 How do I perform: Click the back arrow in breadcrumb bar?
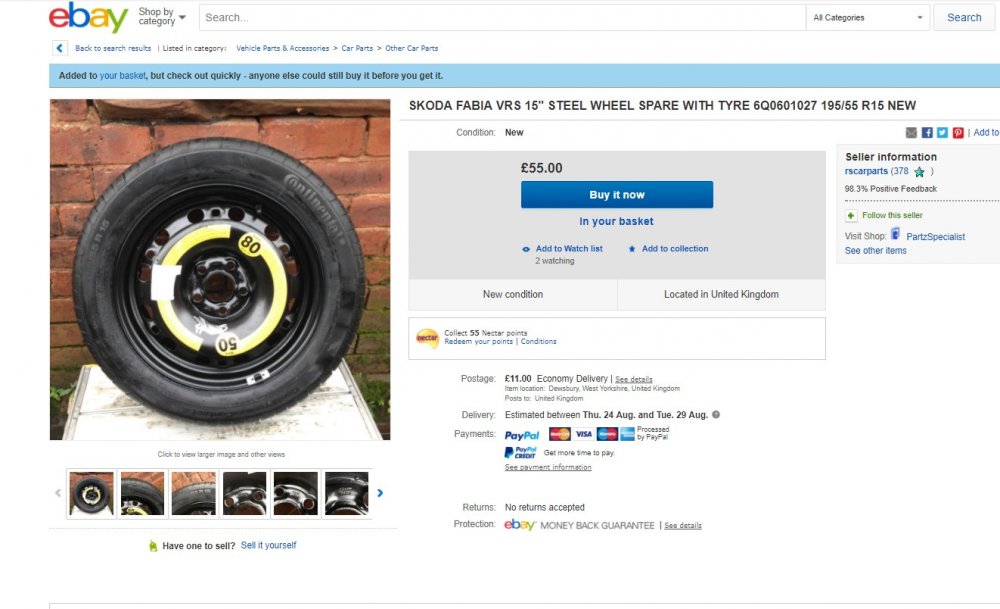(59, 48)
